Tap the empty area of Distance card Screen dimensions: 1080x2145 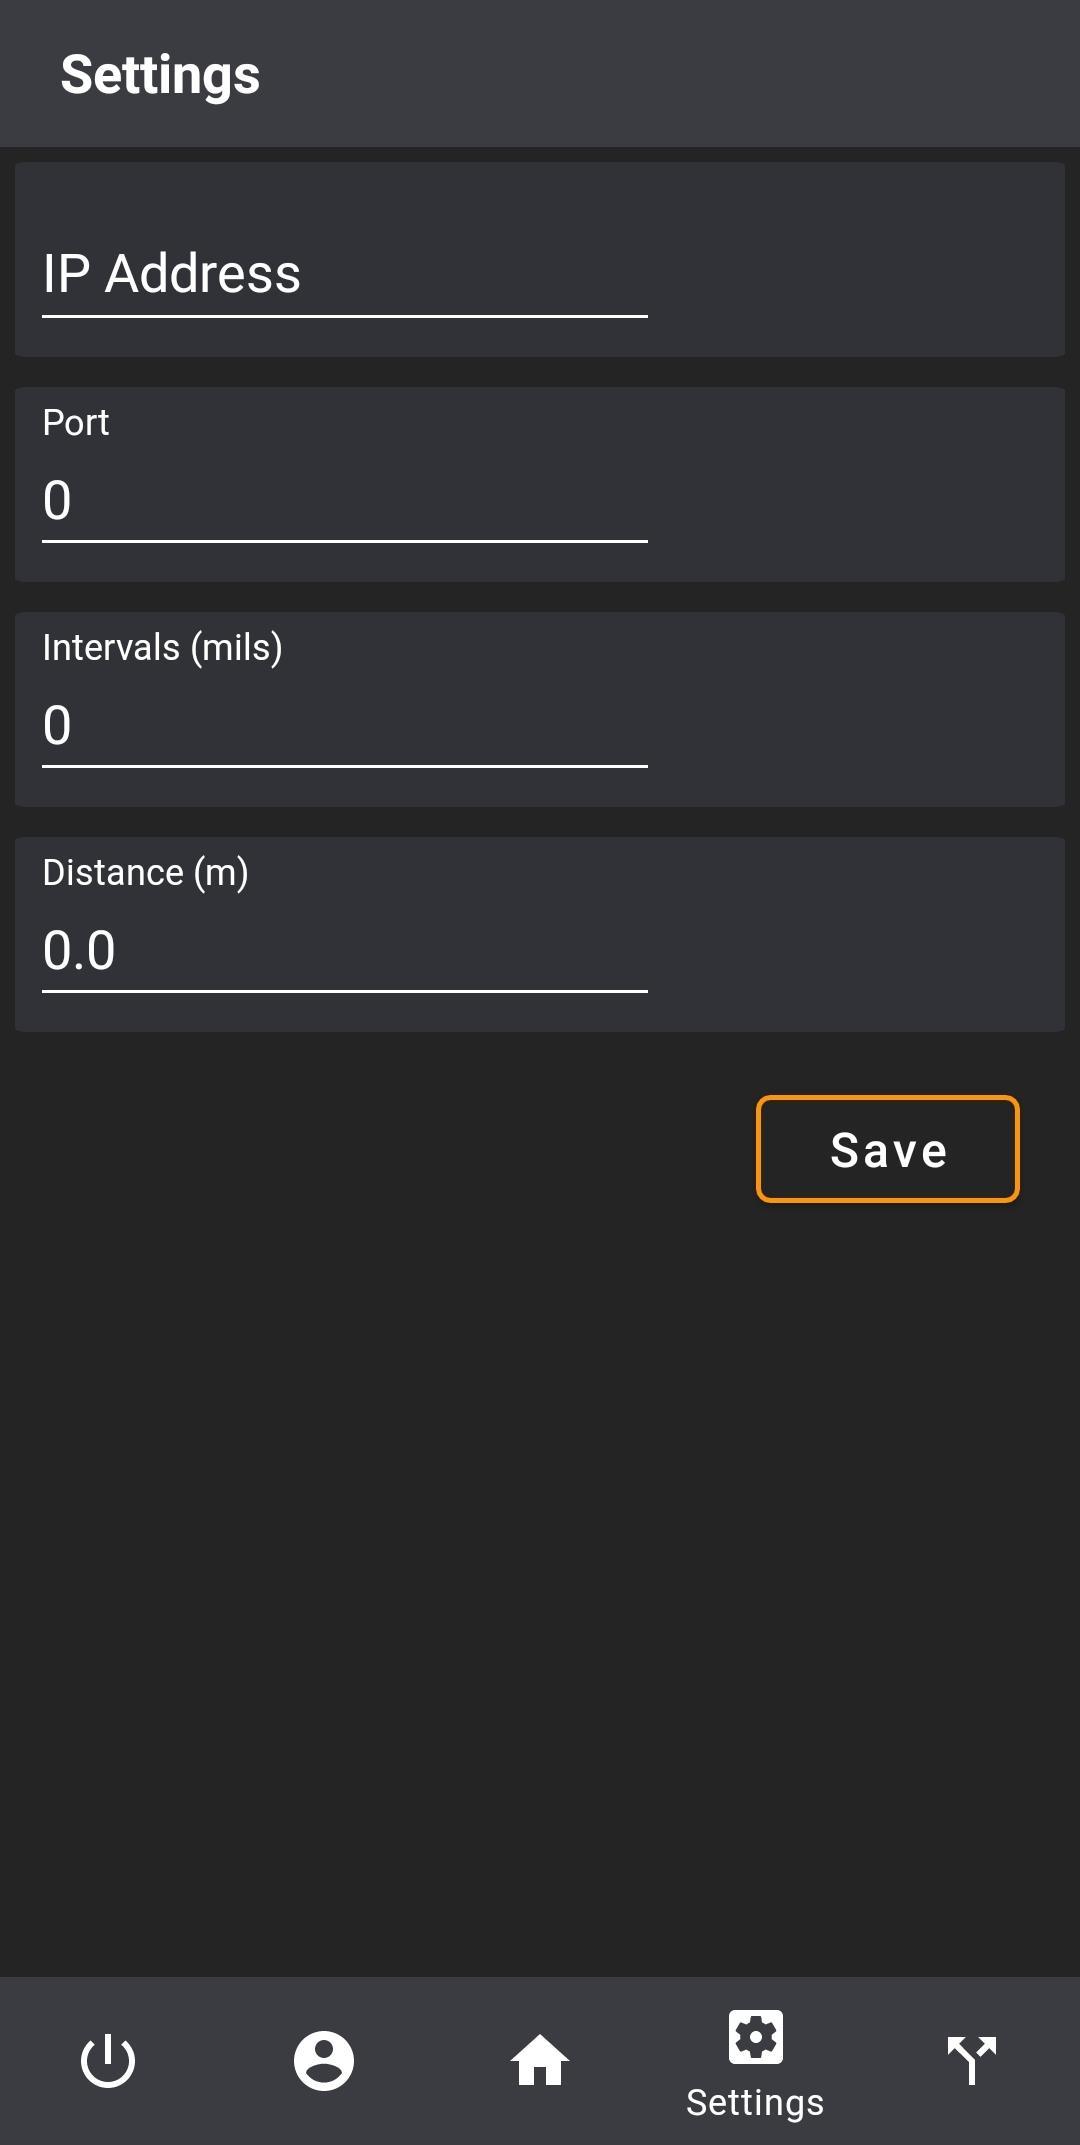855,935
